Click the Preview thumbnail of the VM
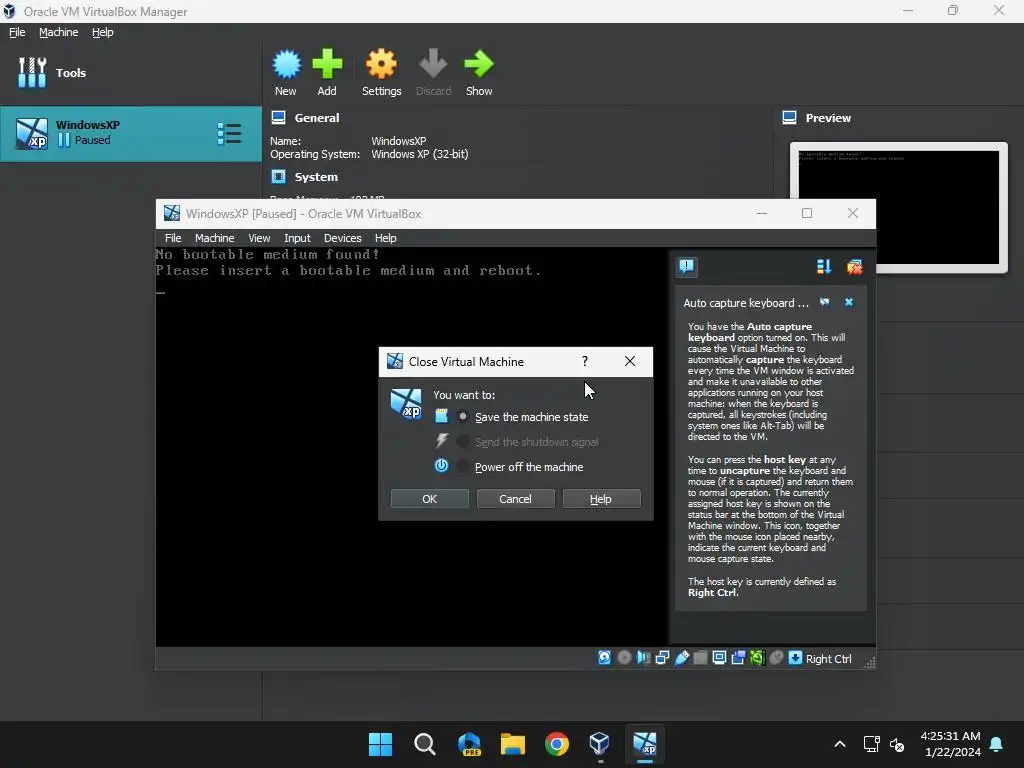1024x768 pixels. coord(899,207)
